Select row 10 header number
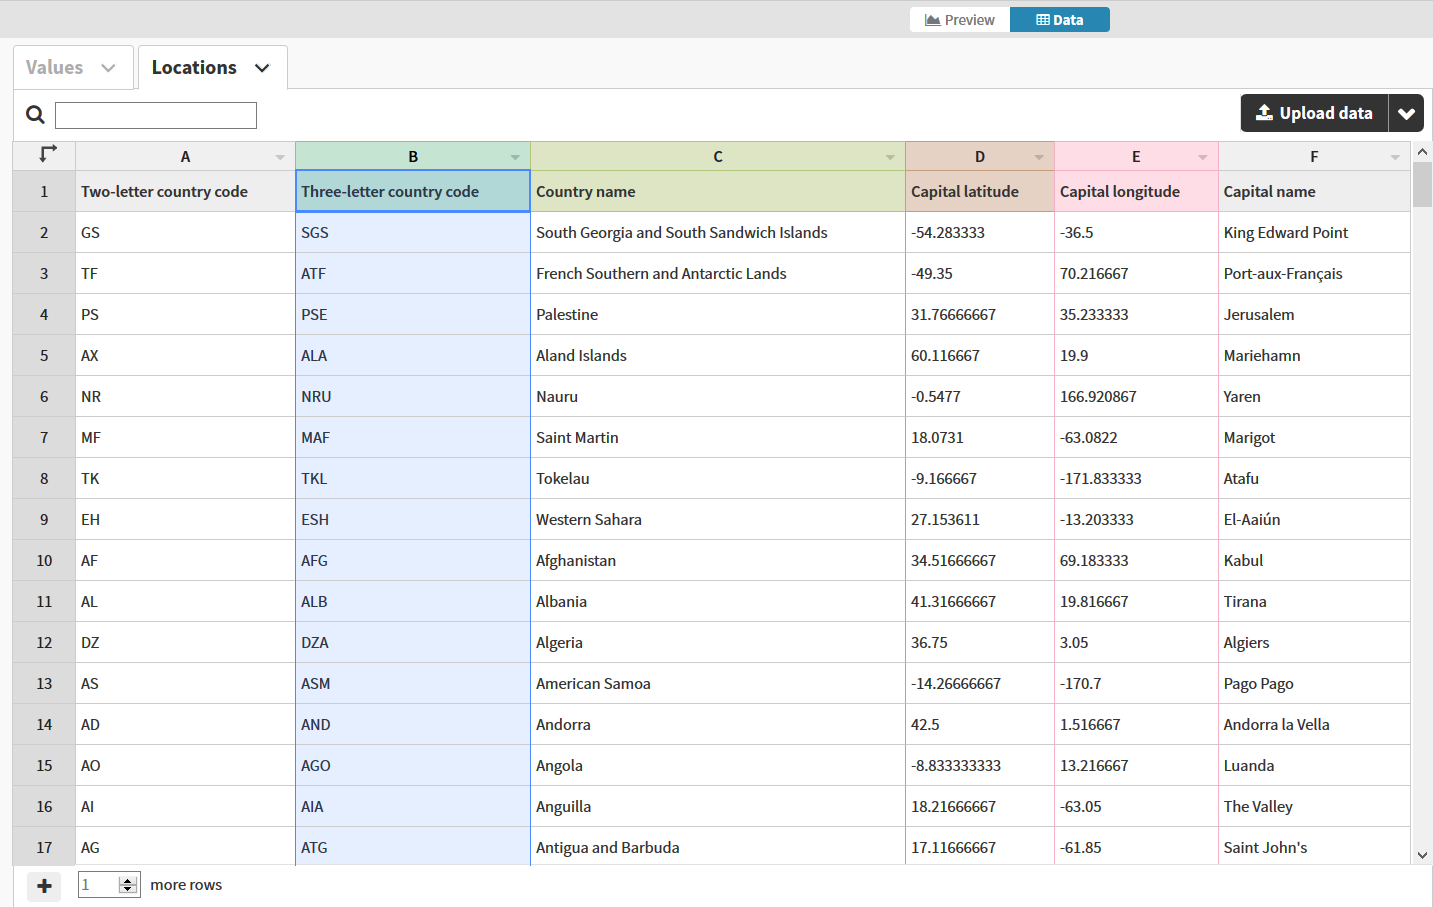 point(44,560)
